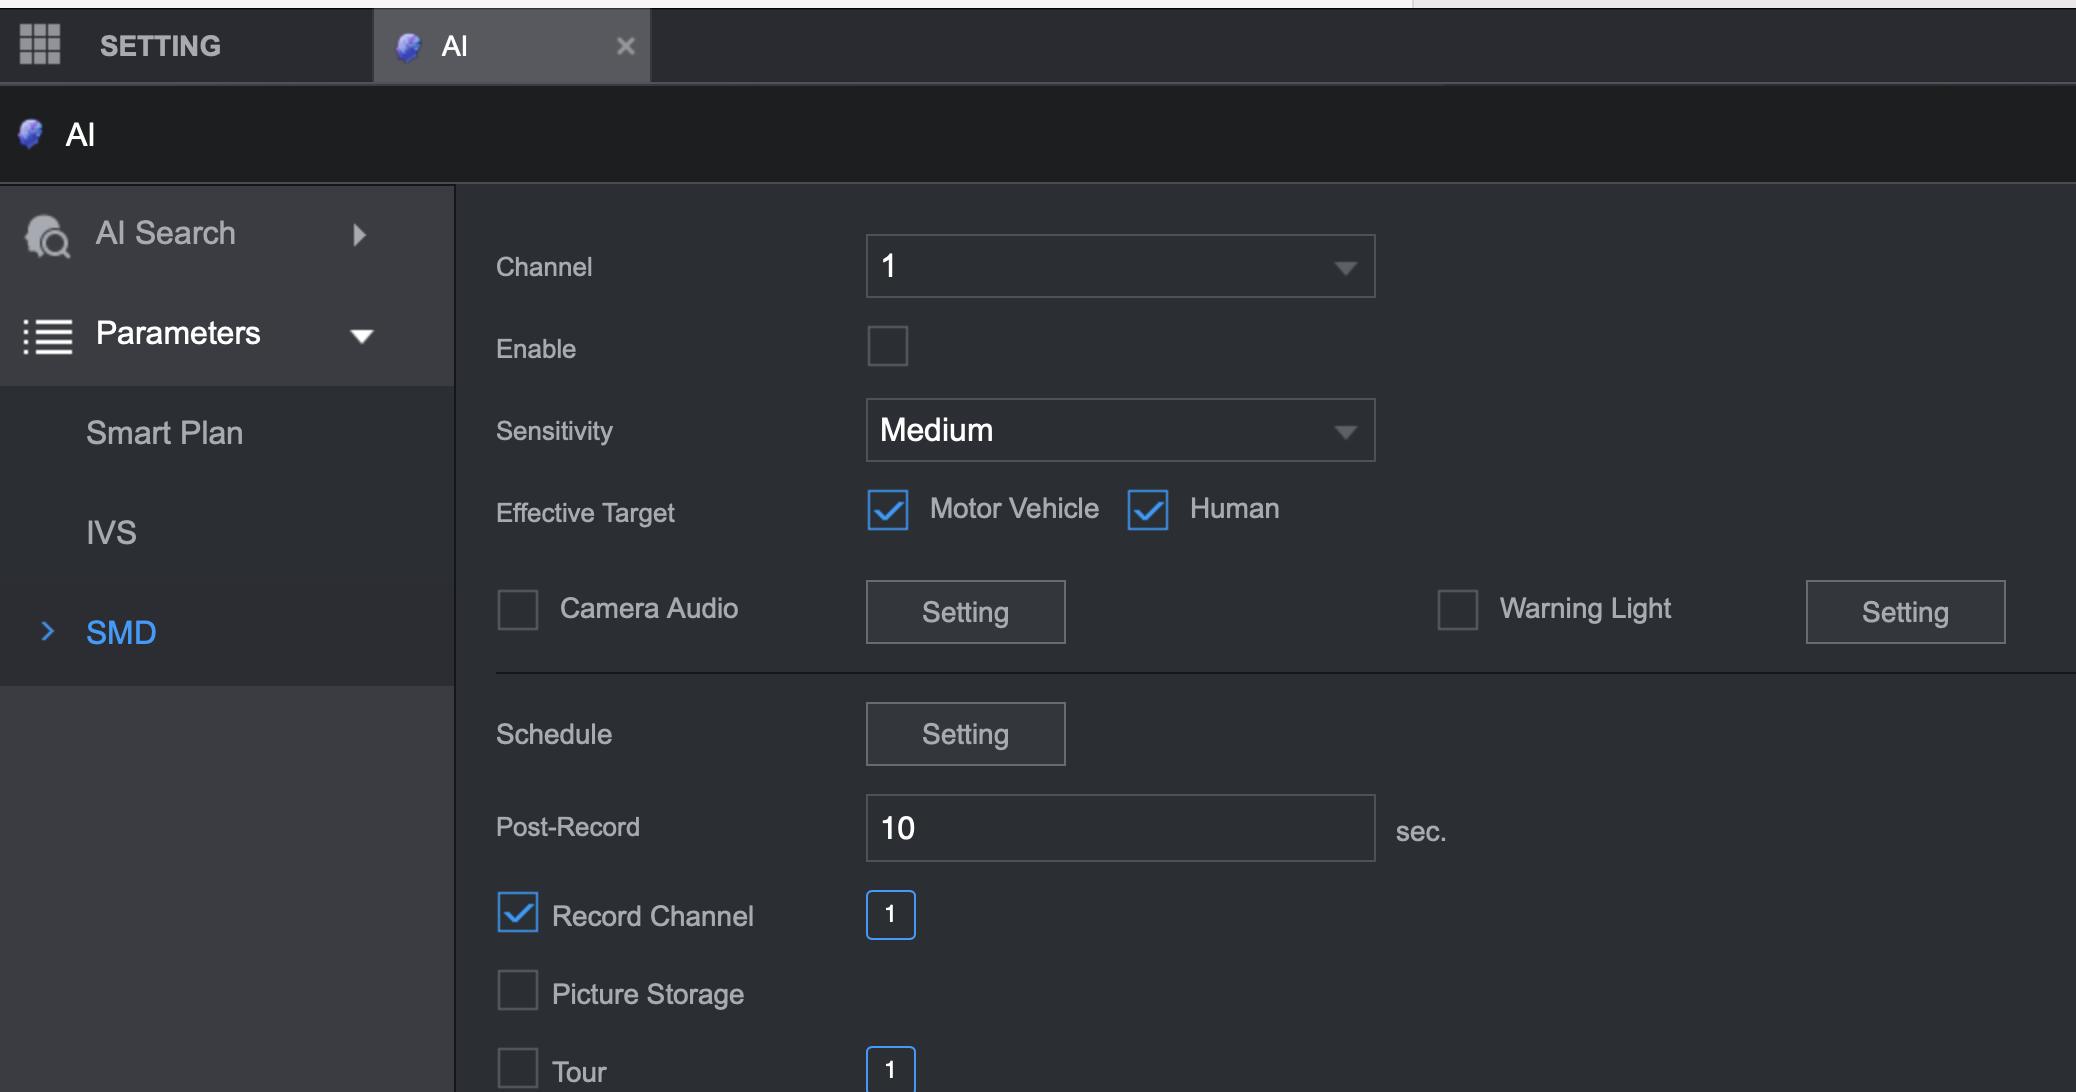Click the Post-Record seconds input field
Viewport: 2076px width, 1092px height.
tap(1120, 828)
